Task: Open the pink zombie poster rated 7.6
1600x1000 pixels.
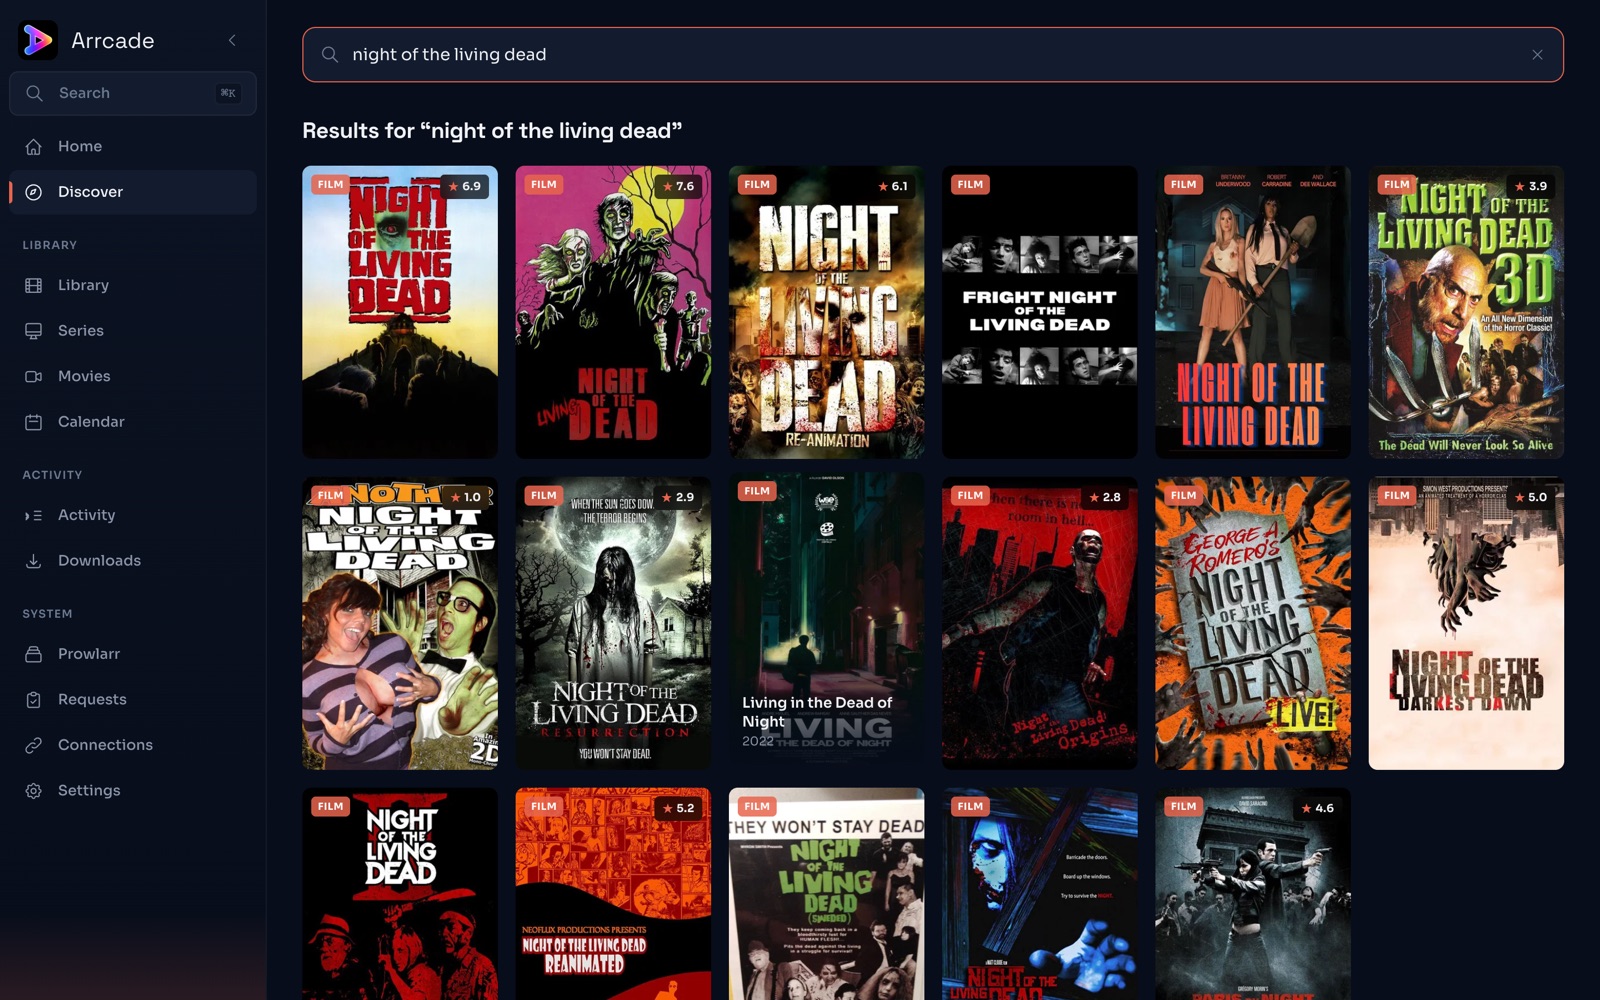Action: [613, 312]
